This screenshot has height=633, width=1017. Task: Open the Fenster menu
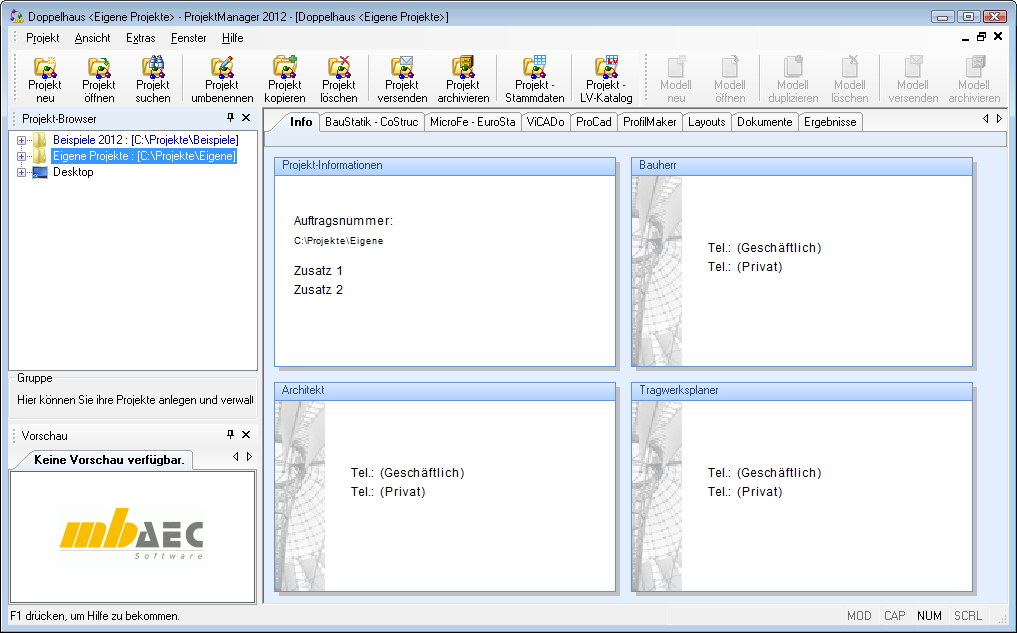[x=189, y=38]
